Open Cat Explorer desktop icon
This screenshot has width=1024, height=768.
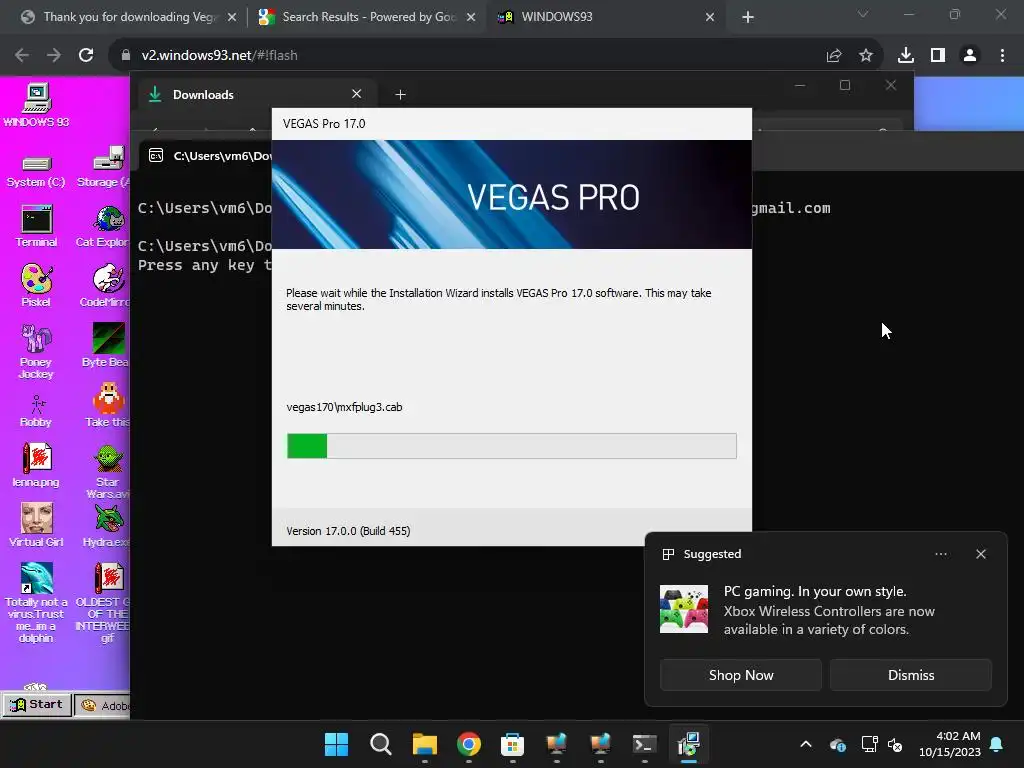coord(103,226)
